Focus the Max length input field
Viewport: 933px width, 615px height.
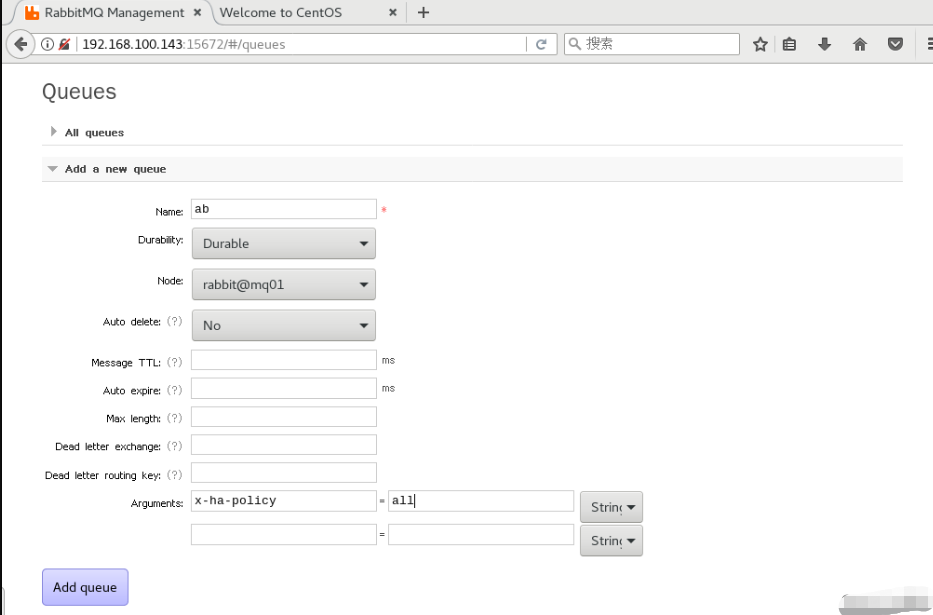click(x=284, y=416)
